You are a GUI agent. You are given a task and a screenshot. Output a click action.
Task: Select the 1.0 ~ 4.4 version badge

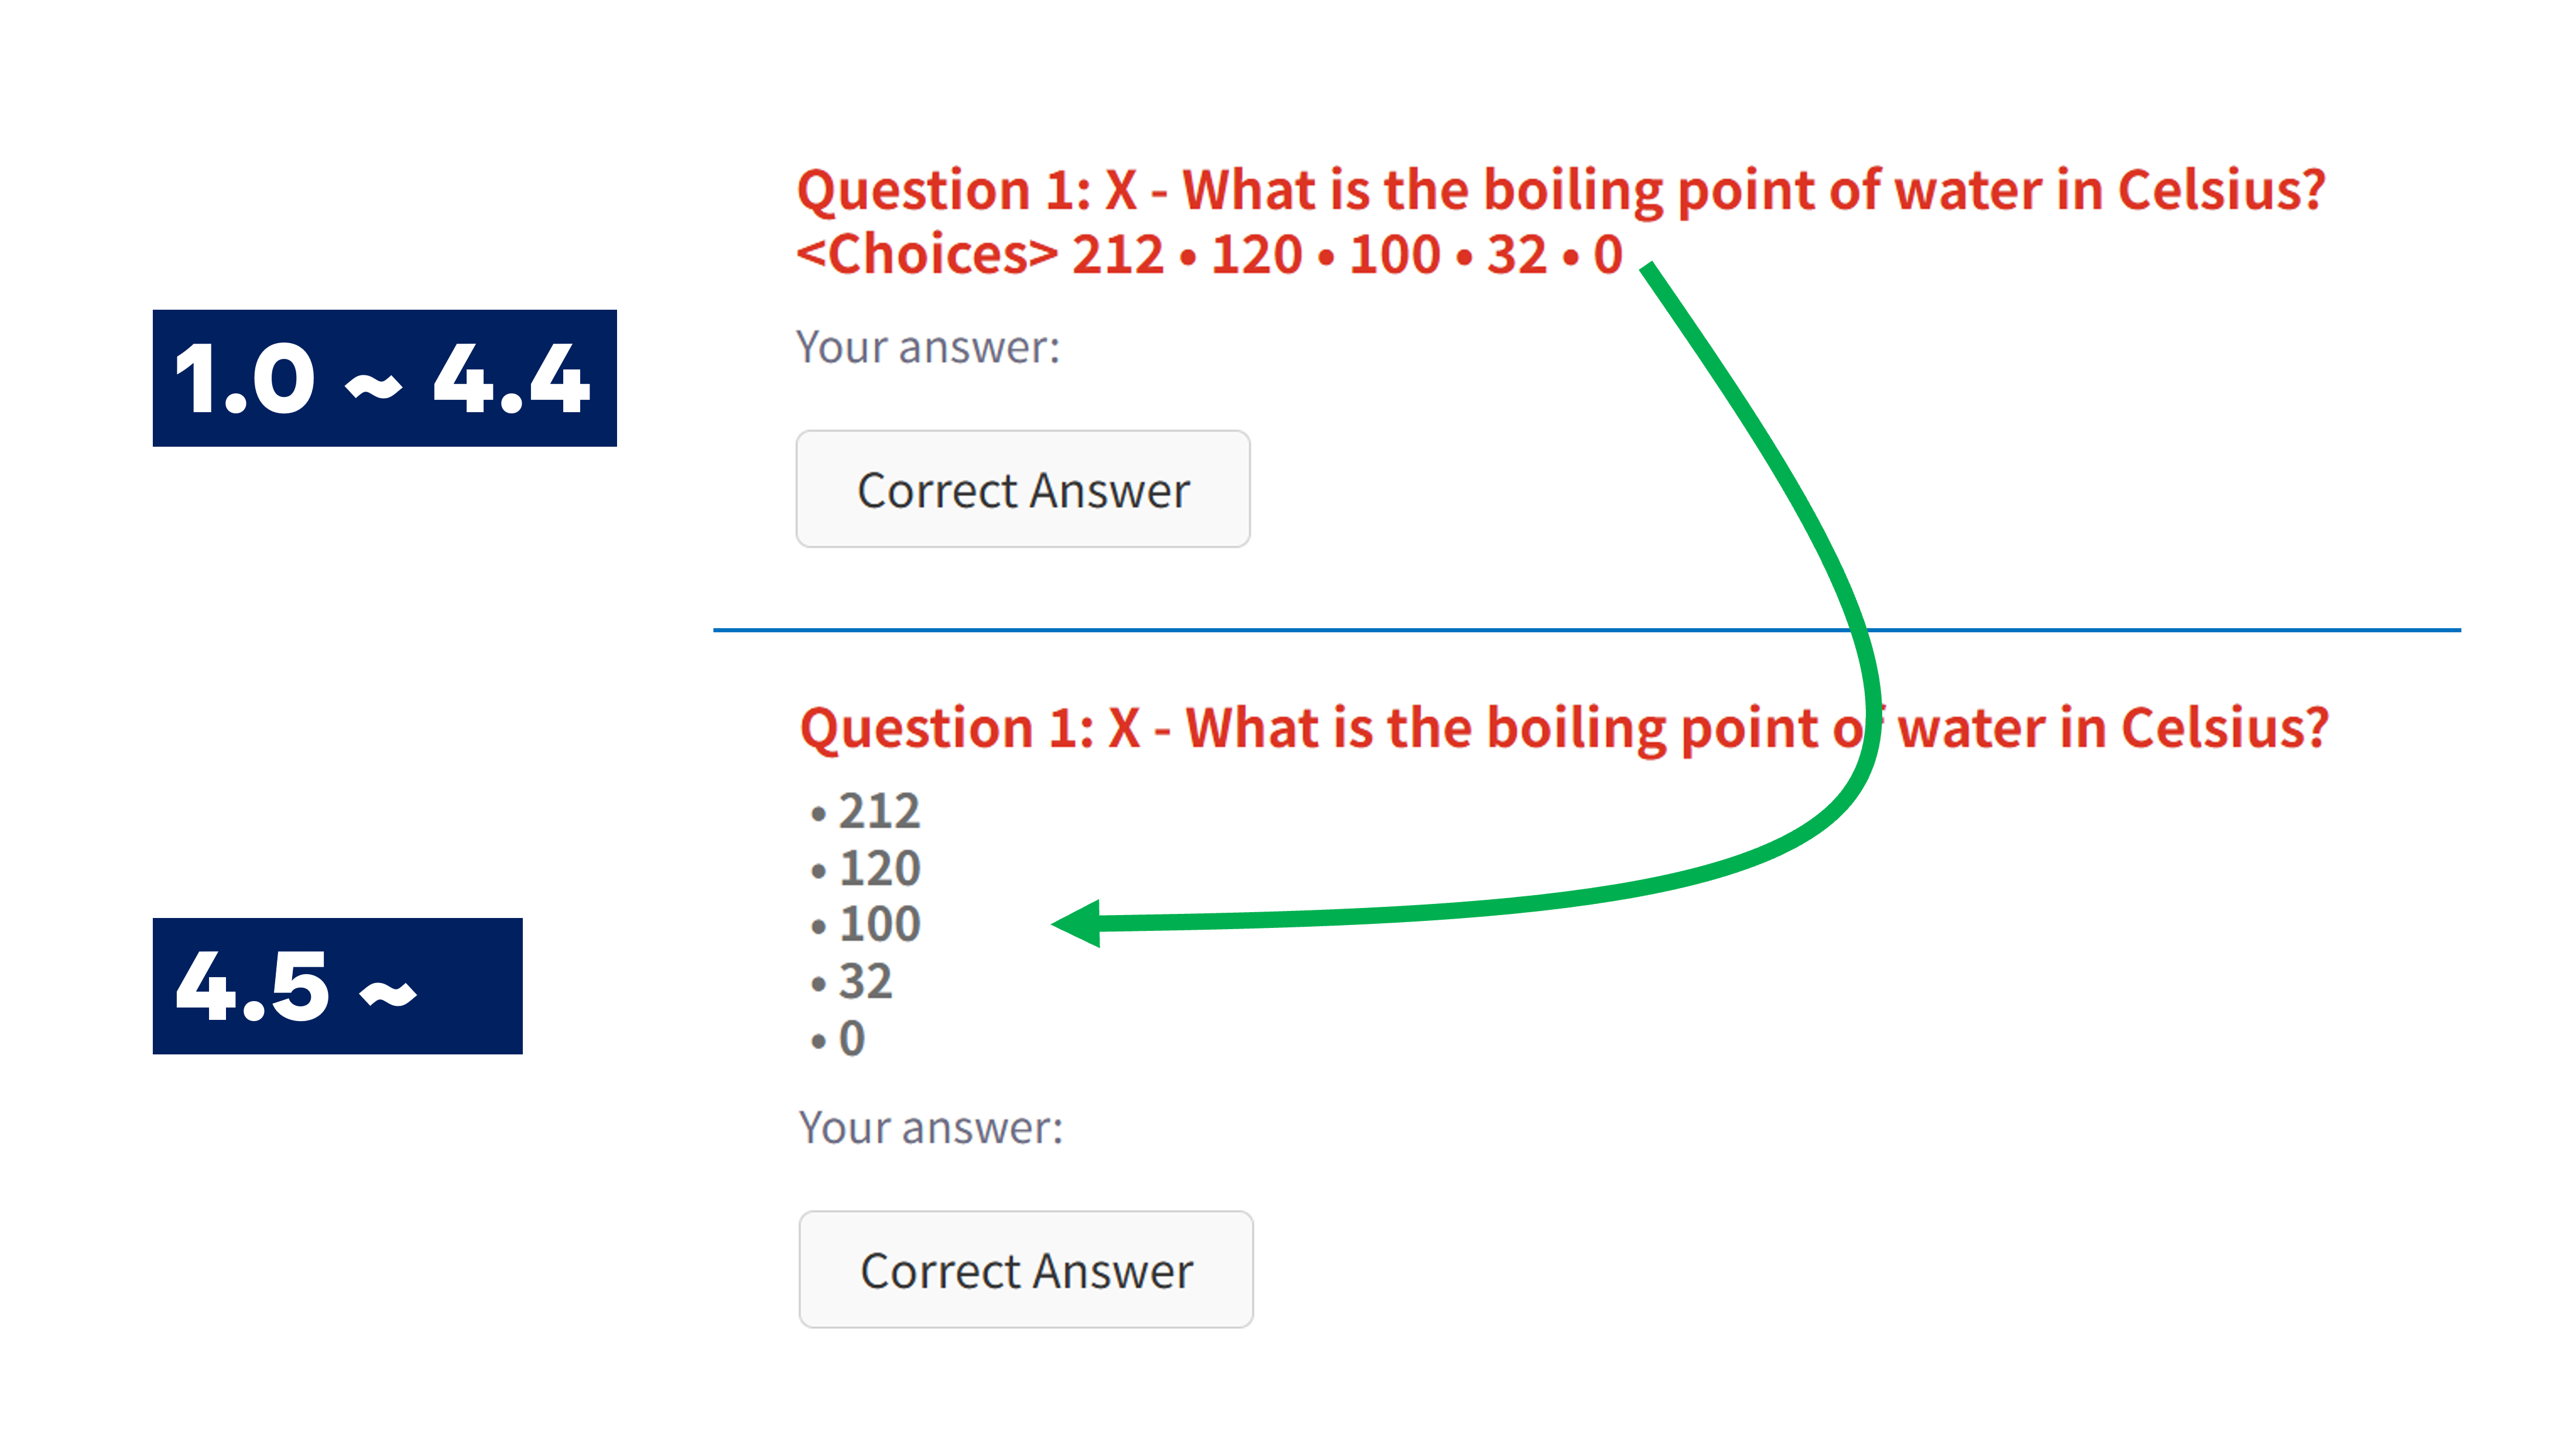coord(384,378)
